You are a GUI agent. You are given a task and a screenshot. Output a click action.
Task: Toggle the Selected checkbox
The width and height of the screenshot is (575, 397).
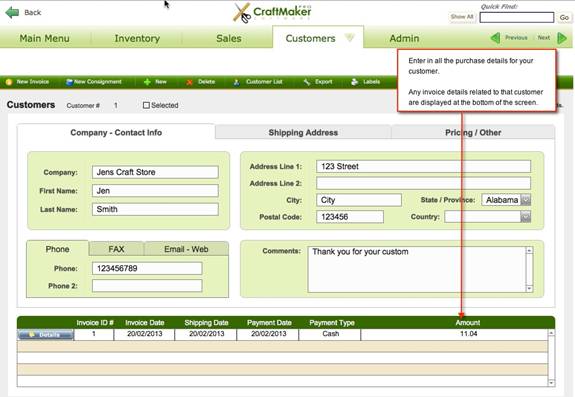pyautogui.click(x=146, y=105)
